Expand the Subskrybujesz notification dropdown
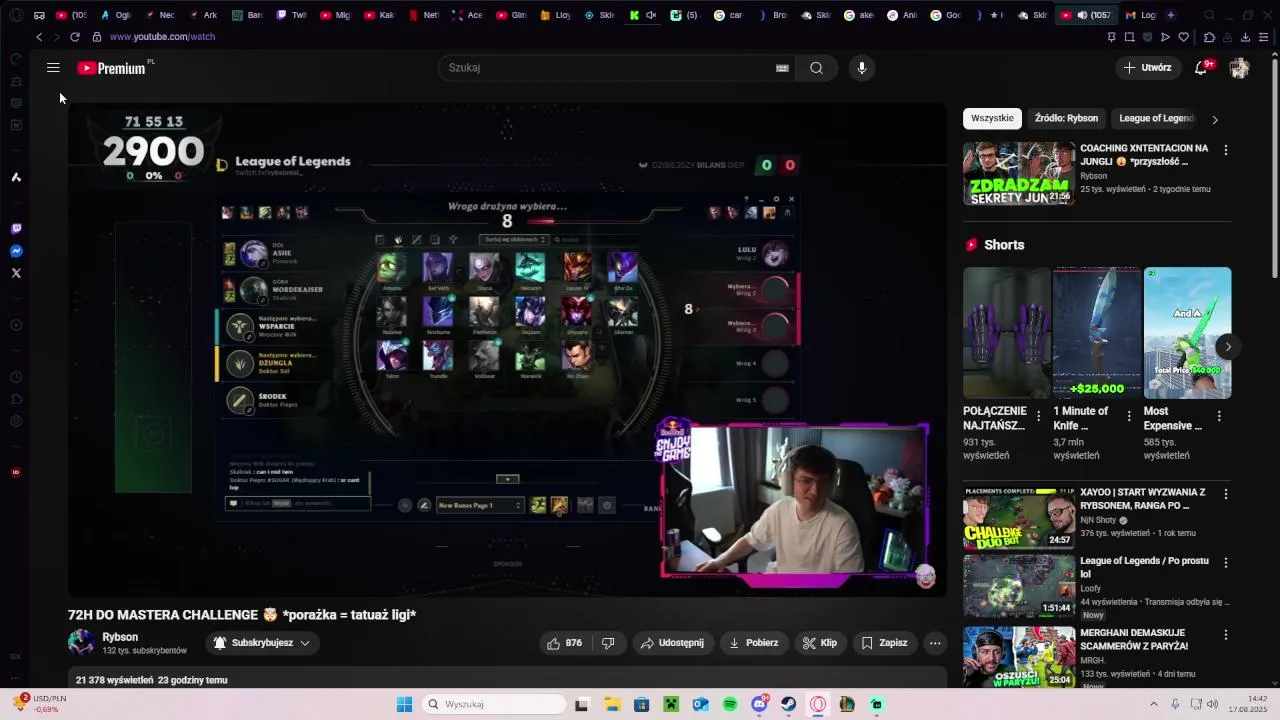The image size is (1280, 720). tap(305, 643)
